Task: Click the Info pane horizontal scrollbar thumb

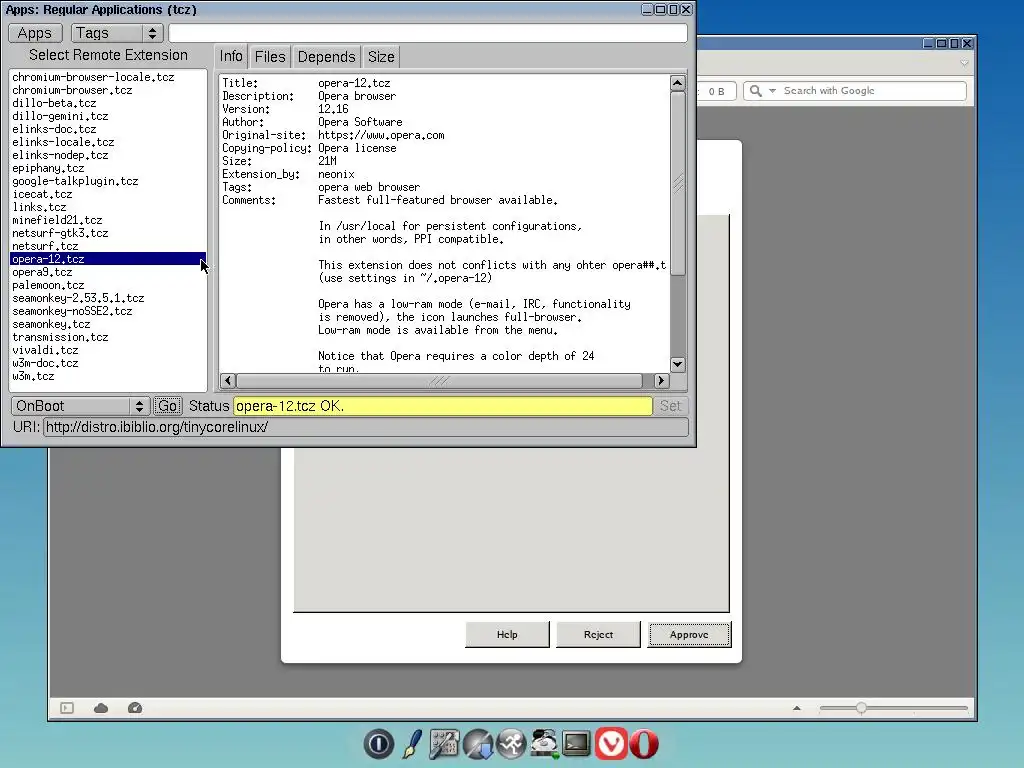Action: pyautogui.click(x=439, y=381)
